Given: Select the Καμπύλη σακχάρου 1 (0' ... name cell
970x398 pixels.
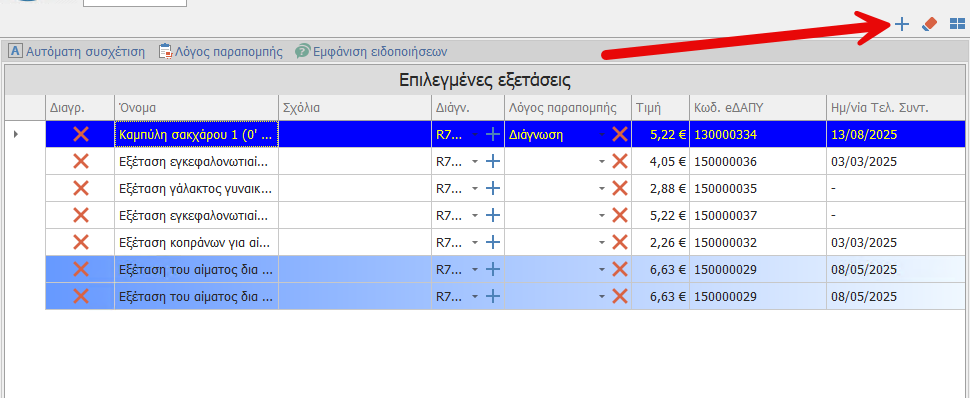Looking at the screenshot, I should click(x=197, y=134).
